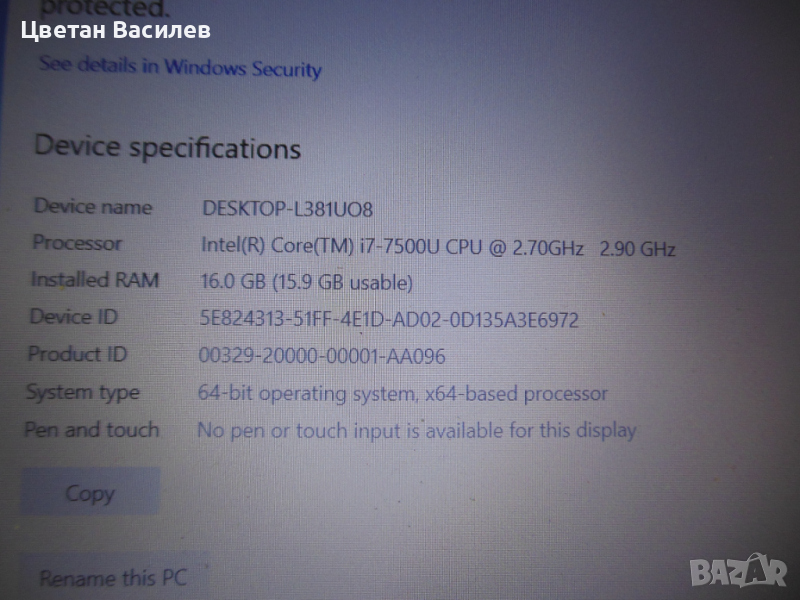Click the Pen and touch label
Screen dimensions: 800x600
click(x=92, y=430)
